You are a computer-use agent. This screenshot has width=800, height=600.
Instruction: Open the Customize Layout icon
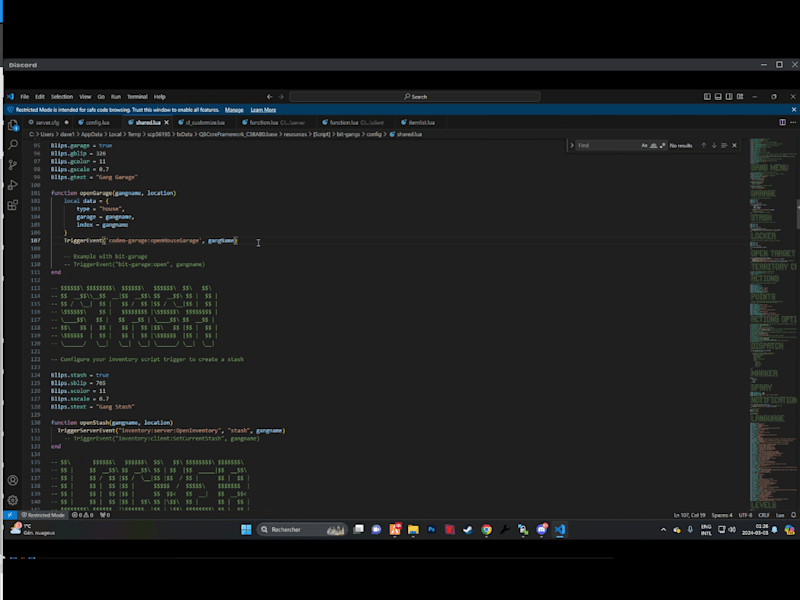pos(740,96)
